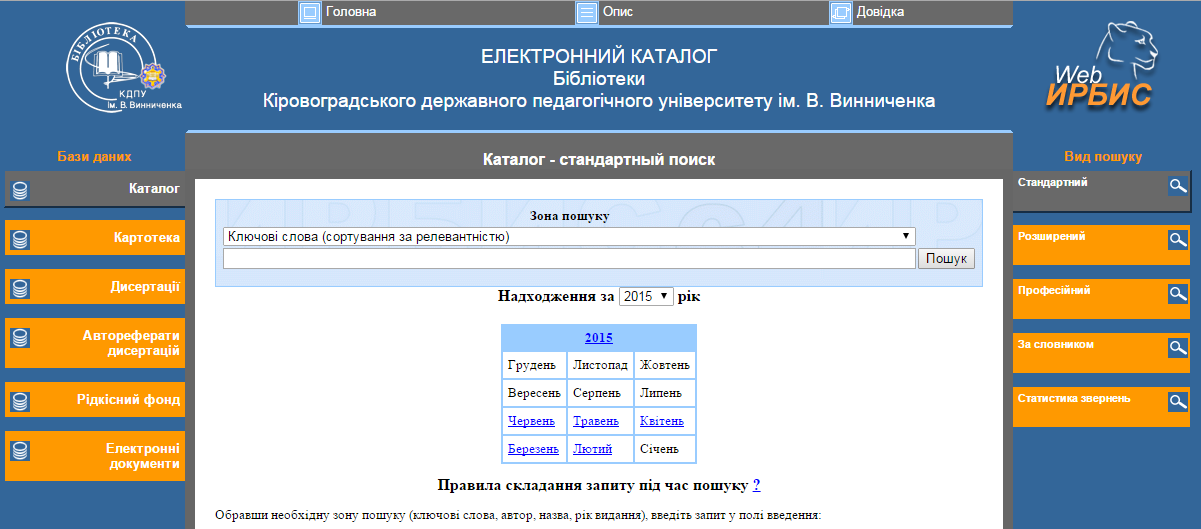This screenshot has width=1201, height=529.
Task: Open the year 2015 dropdown
Action: pos(646,297)
